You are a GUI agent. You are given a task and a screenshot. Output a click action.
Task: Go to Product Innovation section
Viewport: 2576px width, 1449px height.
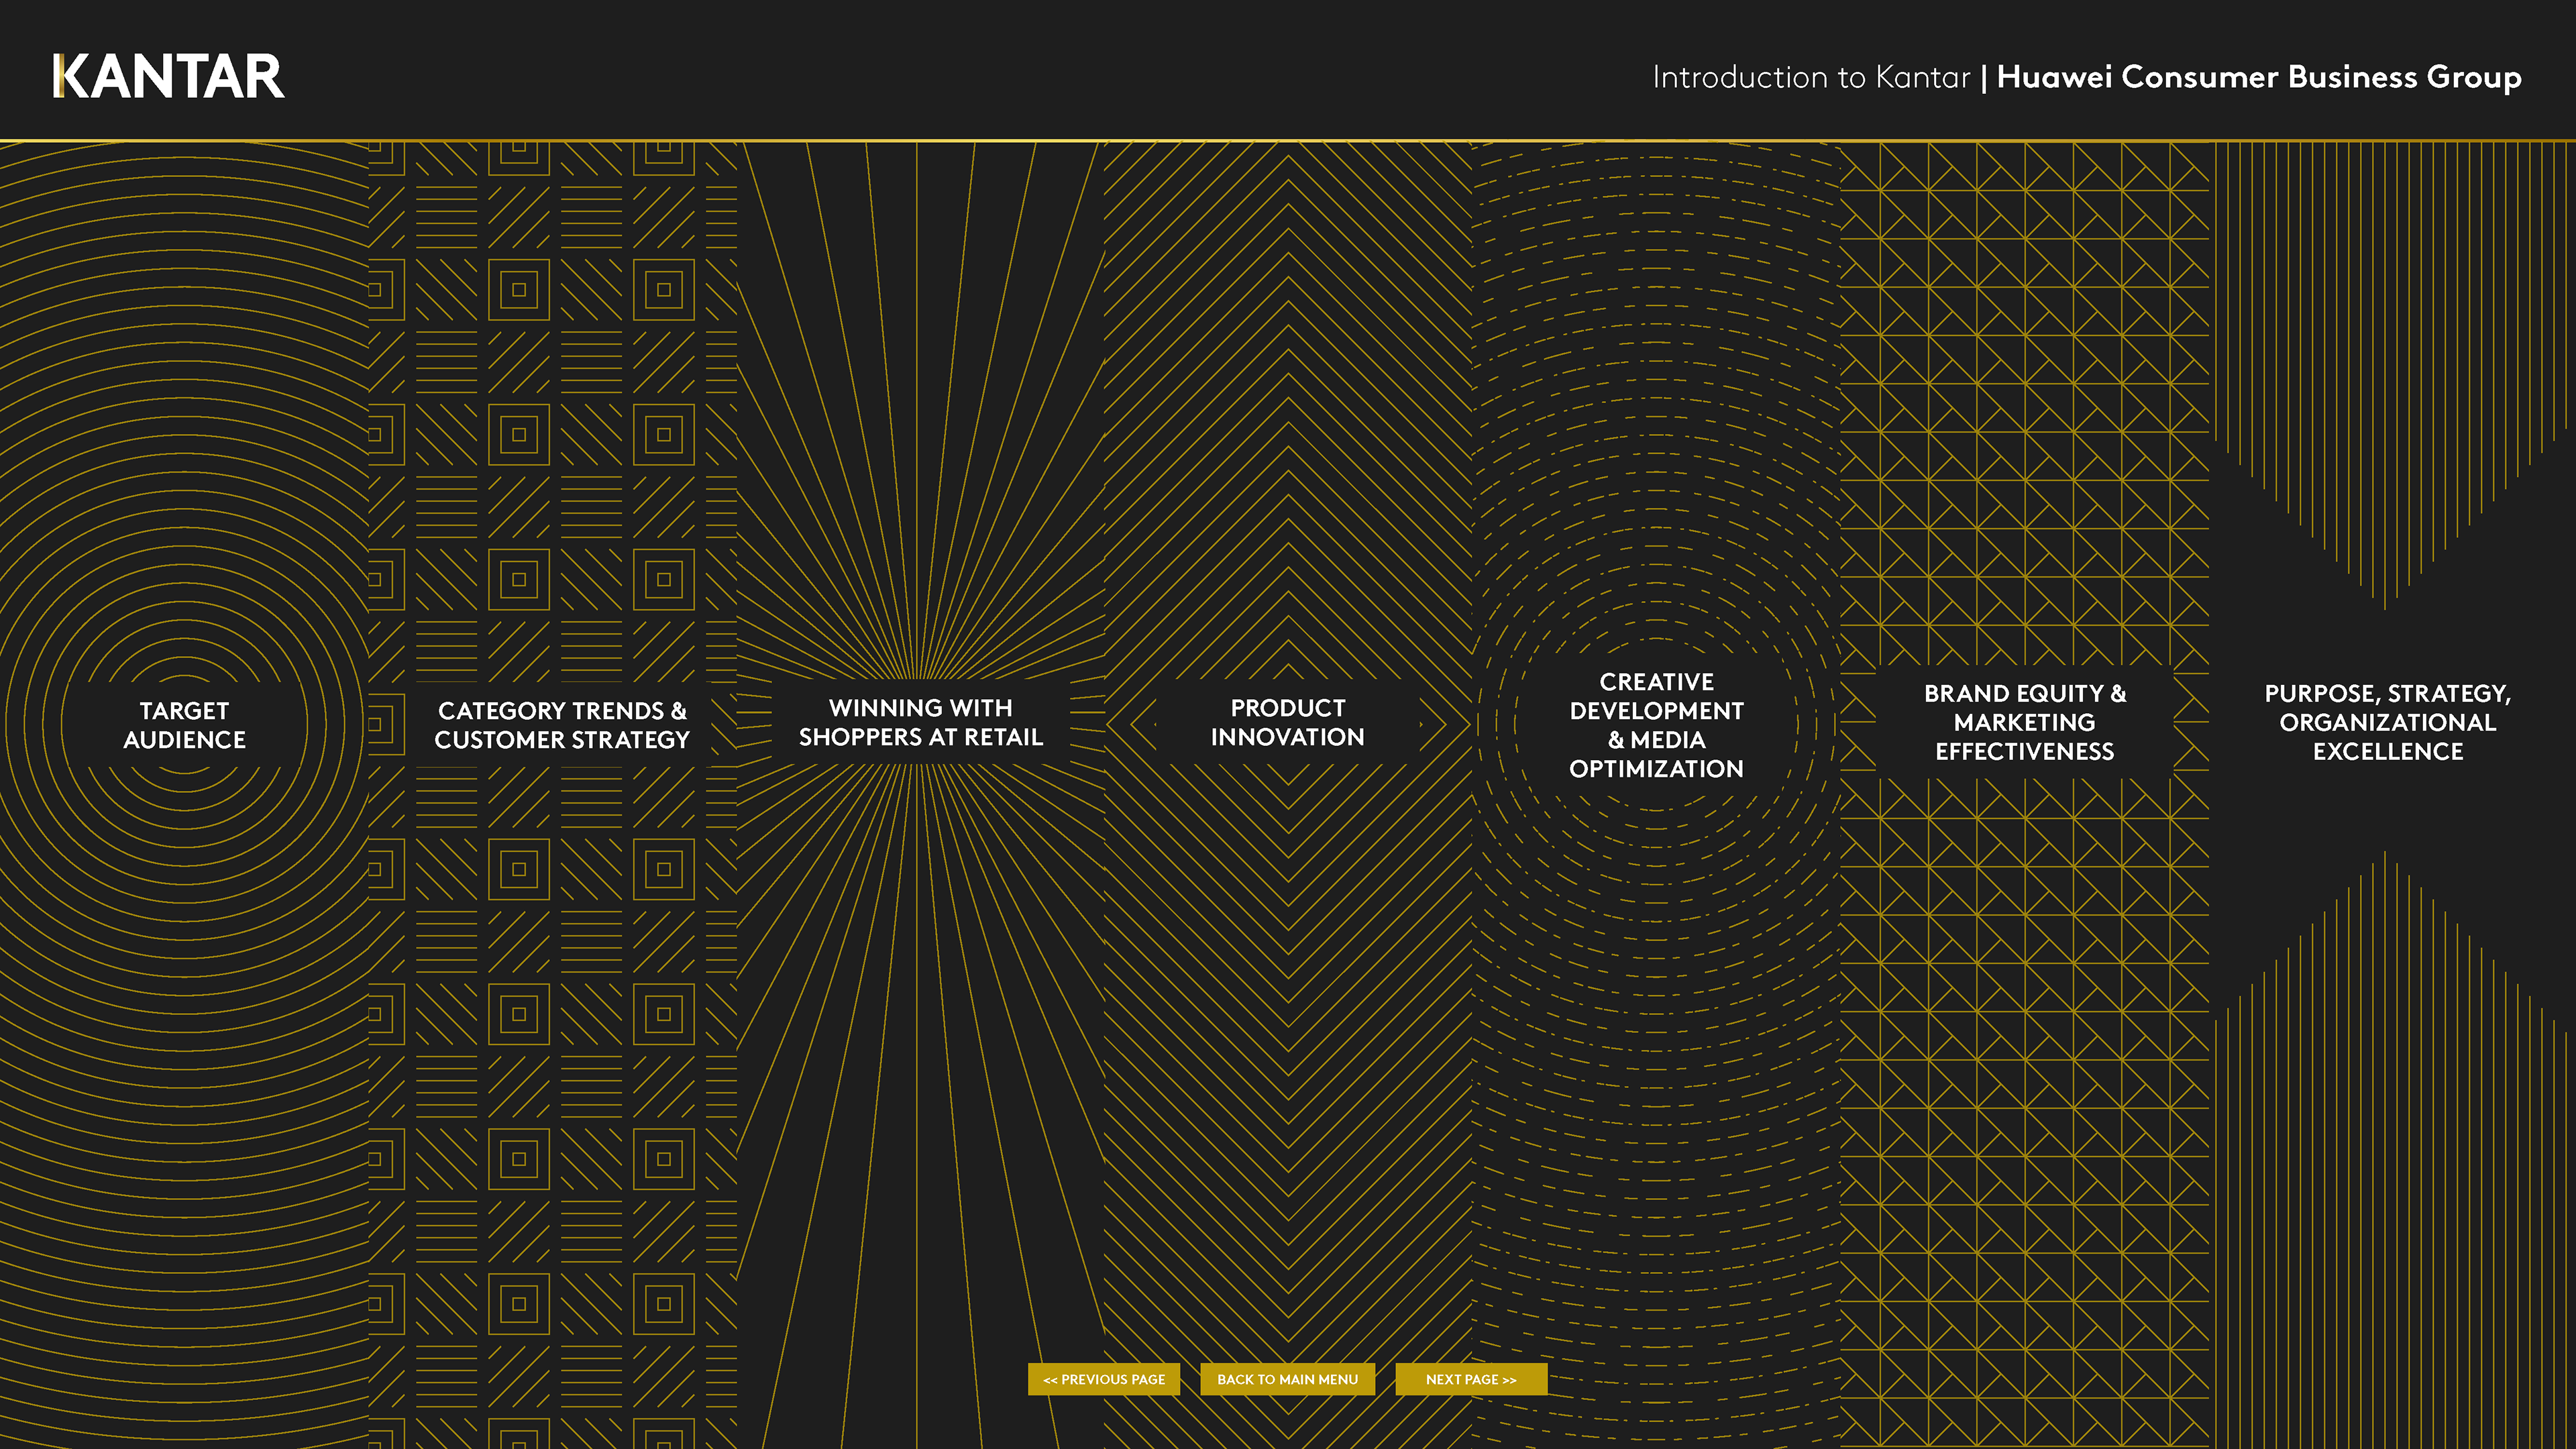point(1288,722)
